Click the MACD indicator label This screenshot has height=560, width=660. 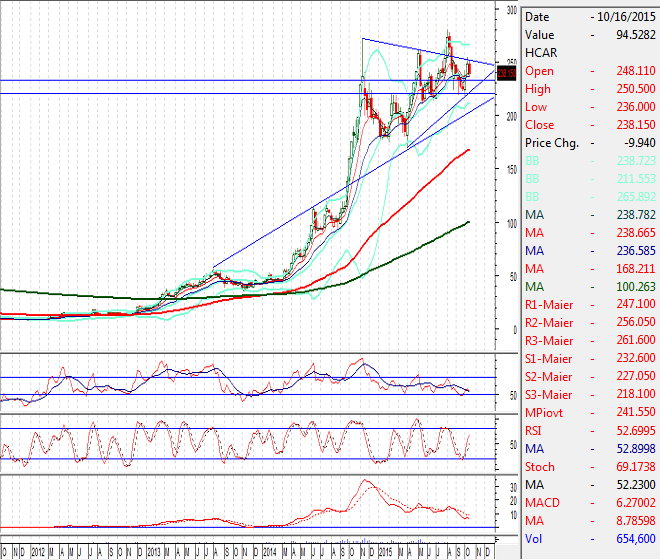543,502
